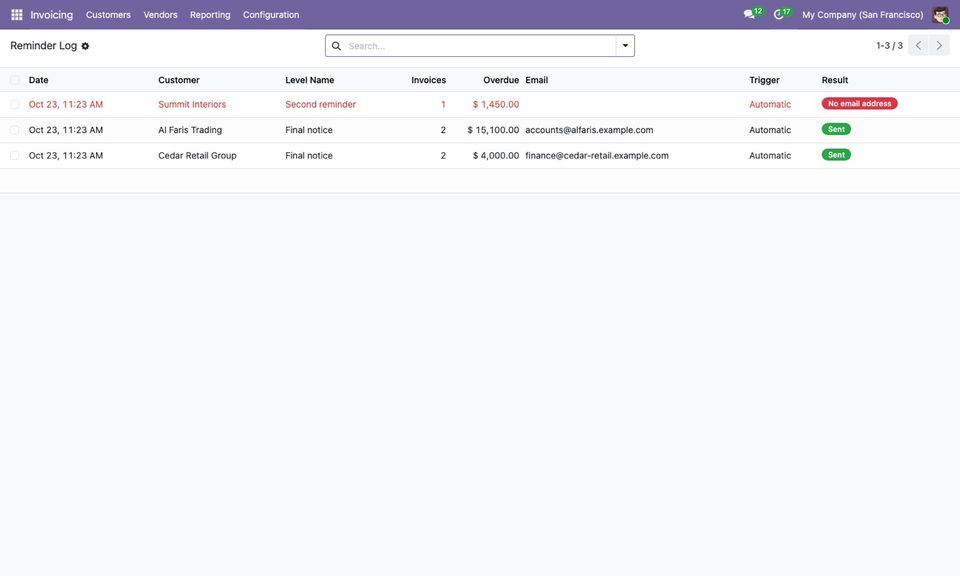Click the $ 15,100.00 overdue amount

[x=493, y=130]
